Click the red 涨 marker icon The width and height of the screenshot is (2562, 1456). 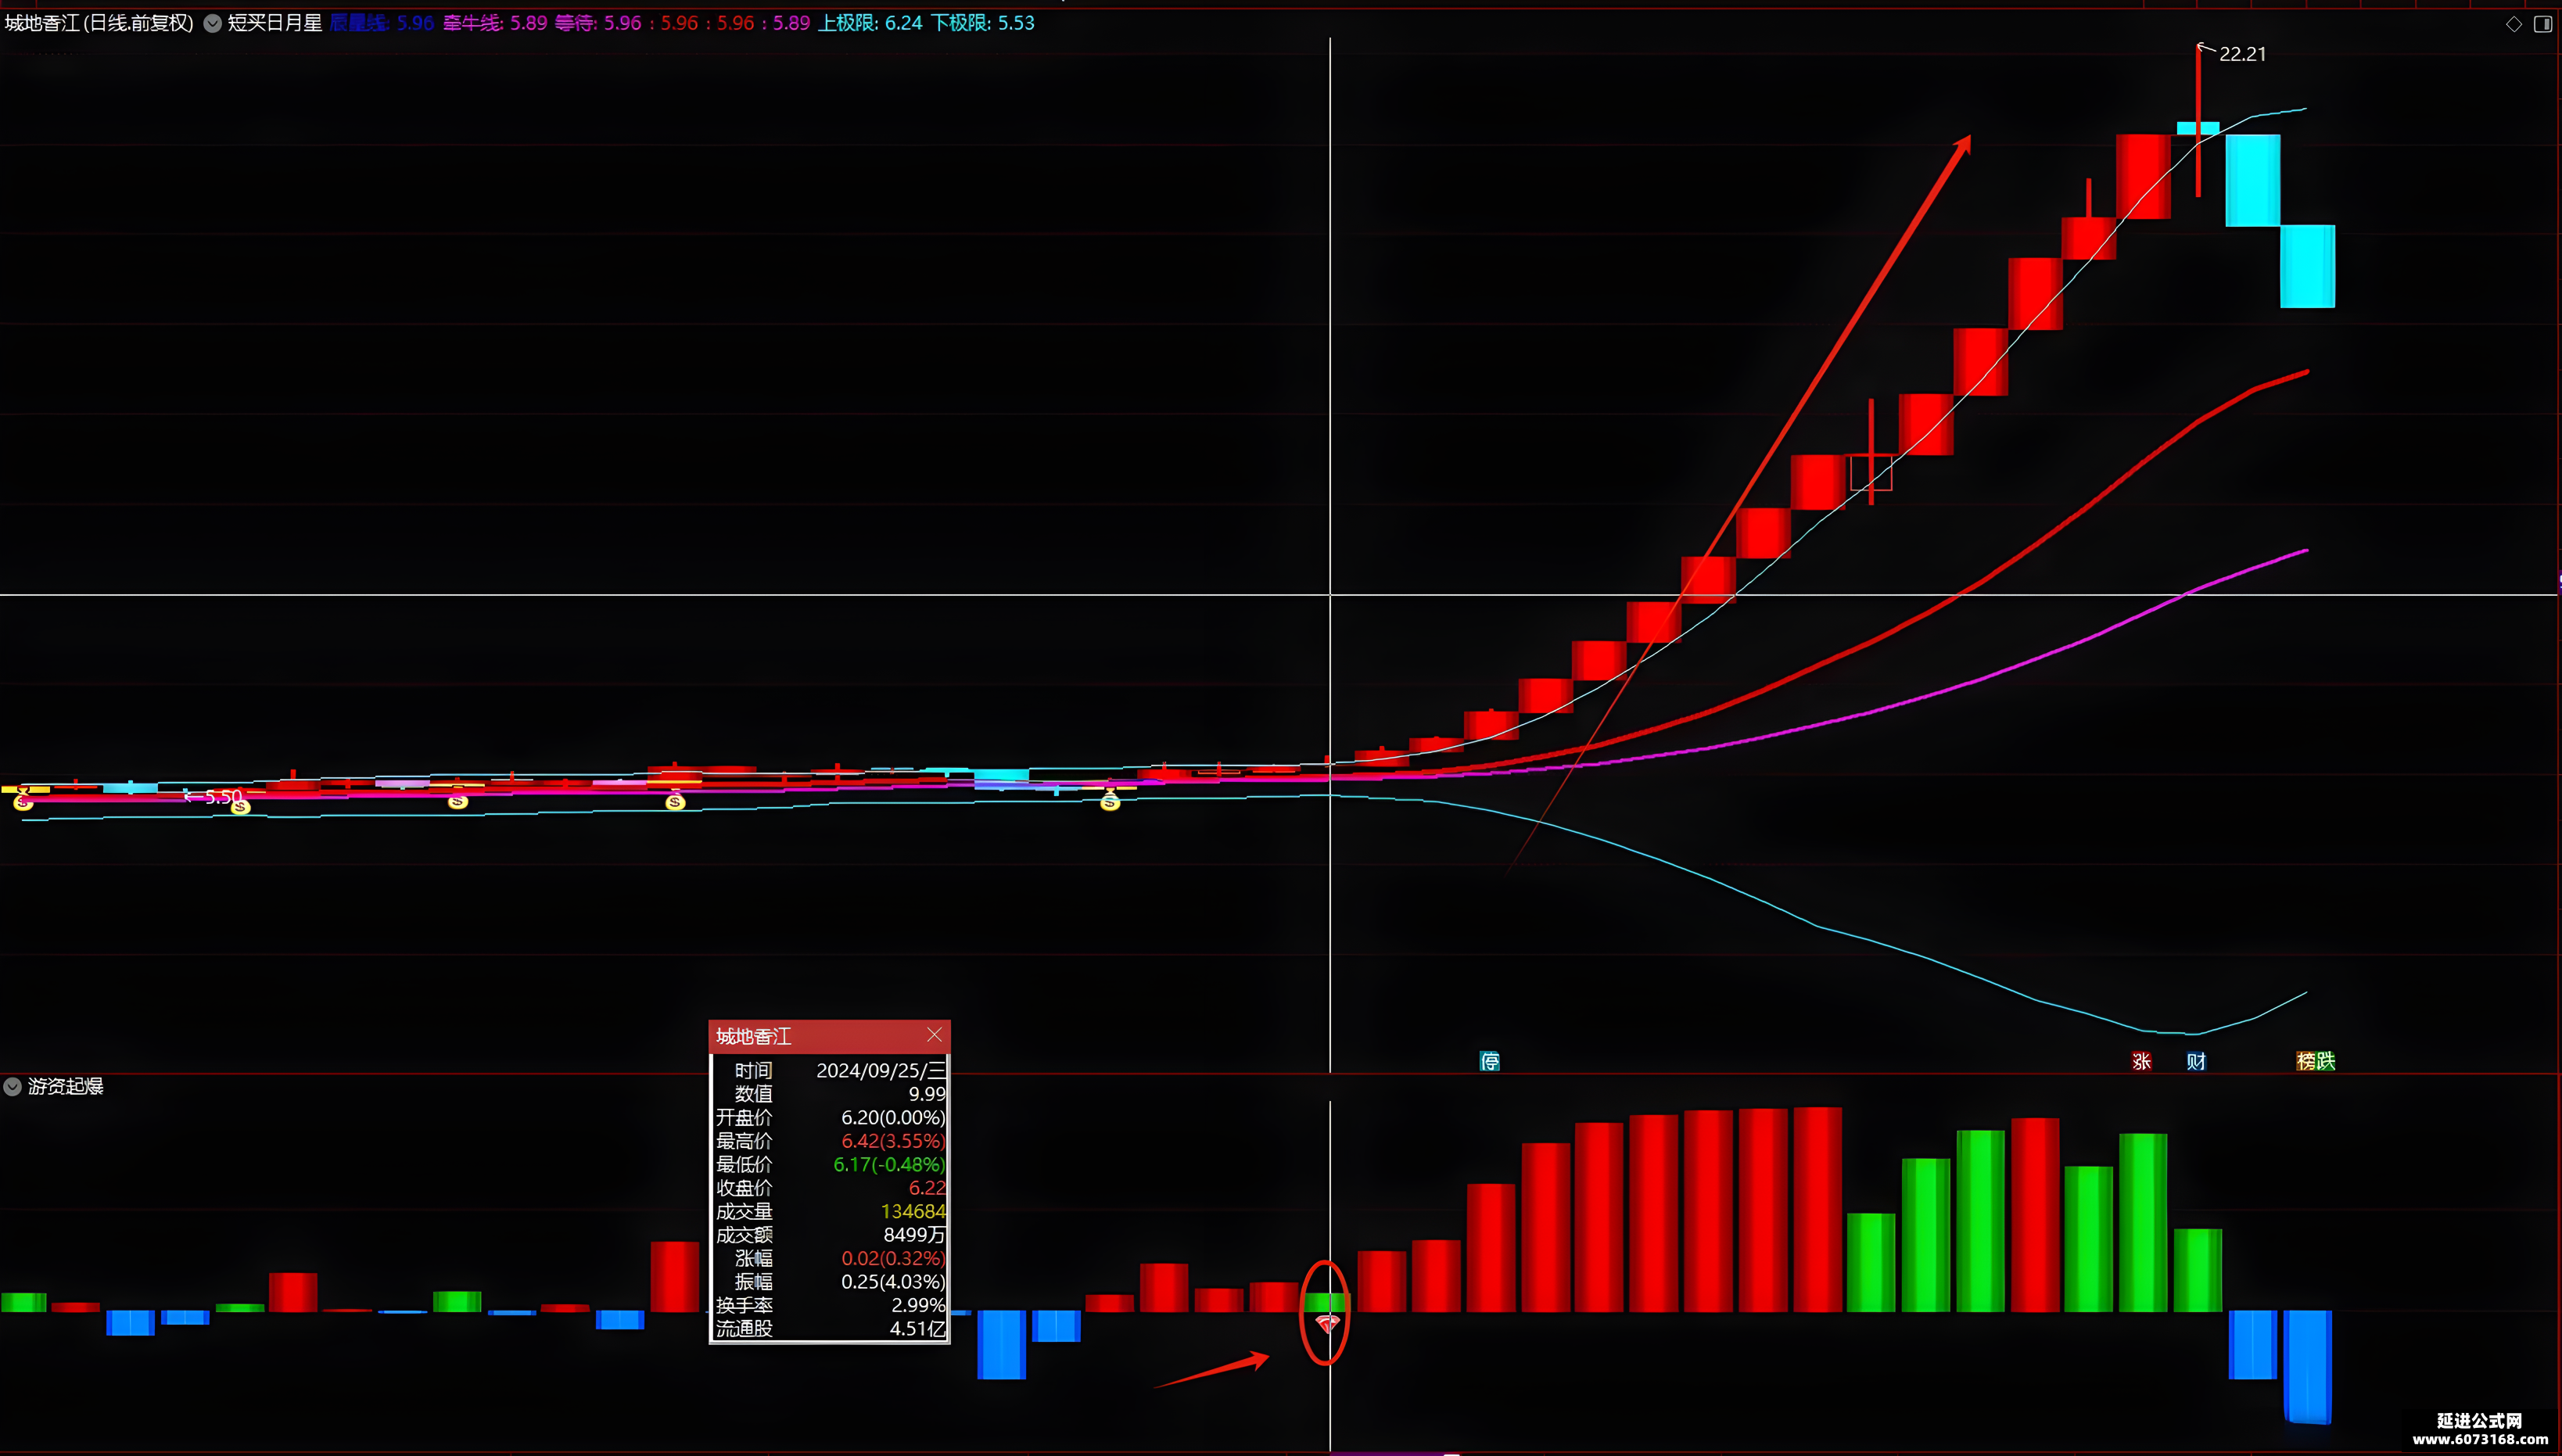(x=2141, y=1061)
